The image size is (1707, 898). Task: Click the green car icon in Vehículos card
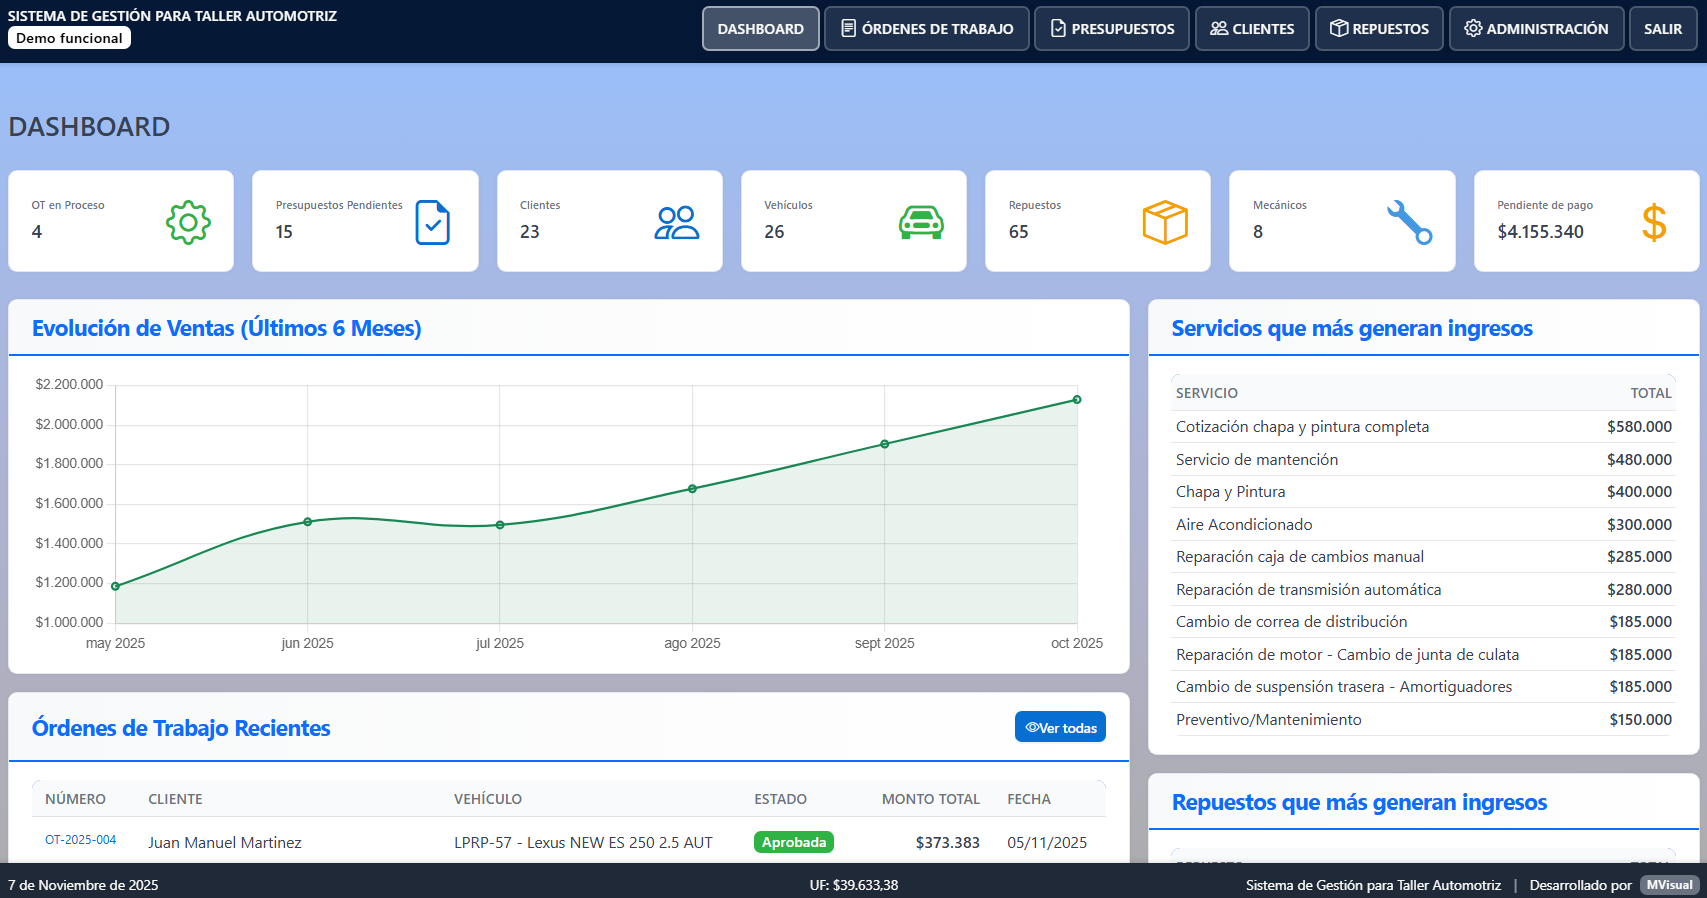click(x=921, y=222)
